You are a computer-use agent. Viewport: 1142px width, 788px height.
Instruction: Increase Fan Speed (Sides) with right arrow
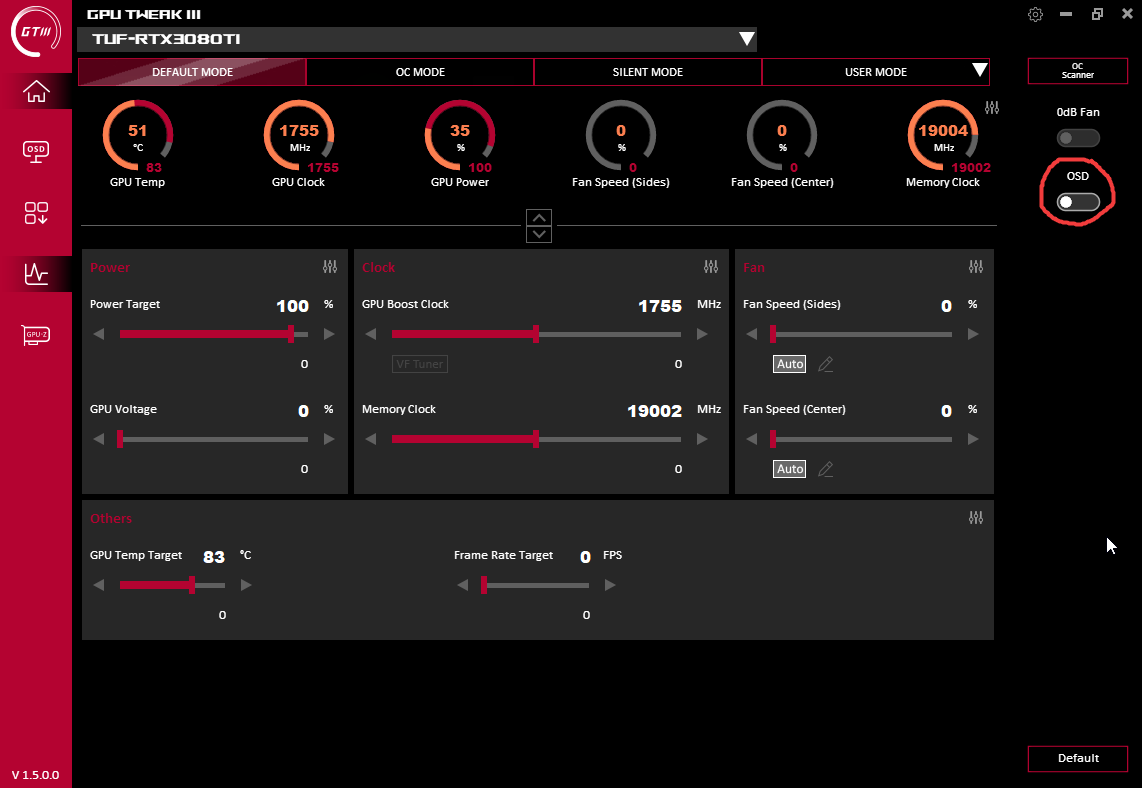point(973,334)
